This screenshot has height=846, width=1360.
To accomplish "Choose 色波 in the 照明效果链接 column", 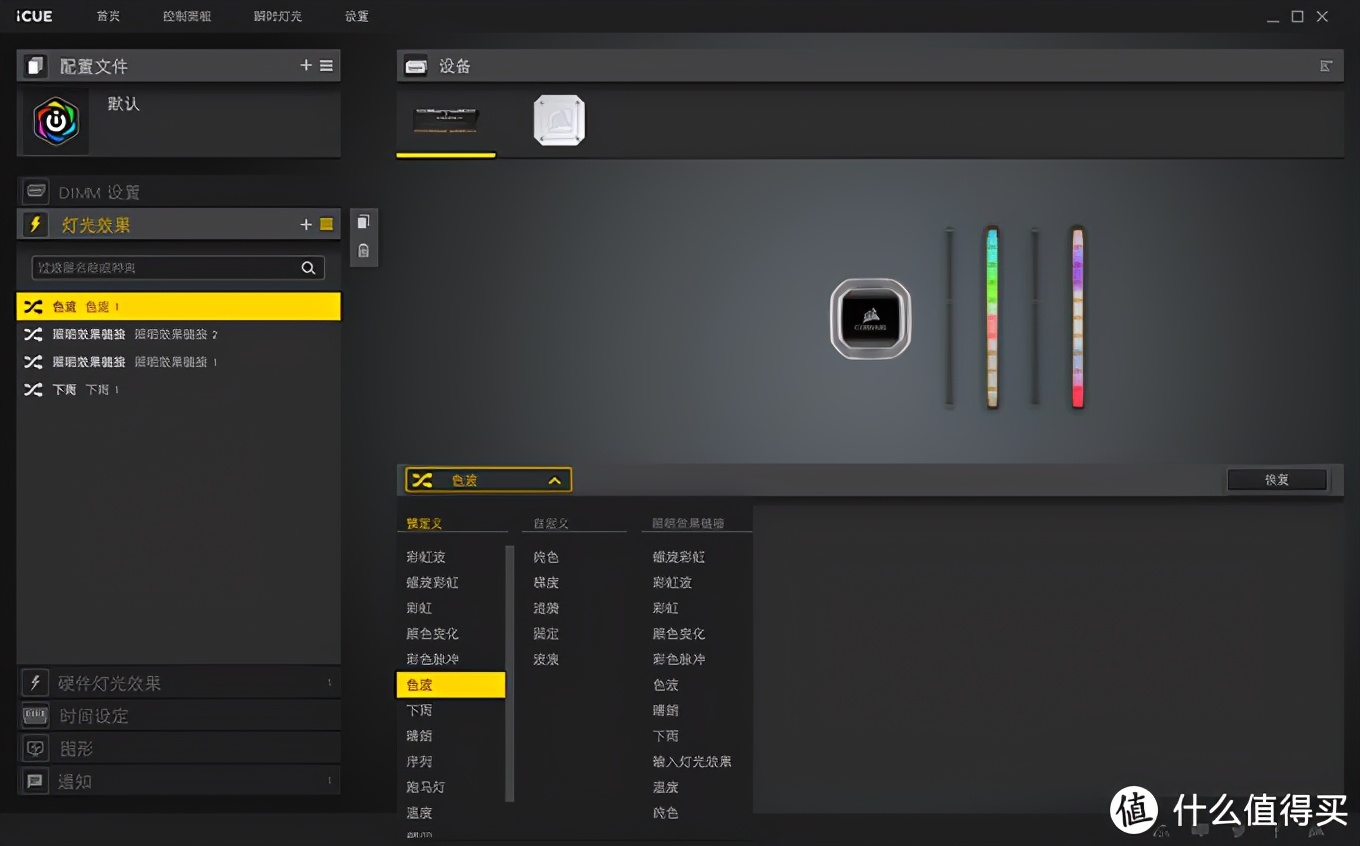I will pyautogui.click(x=665, y=685).
